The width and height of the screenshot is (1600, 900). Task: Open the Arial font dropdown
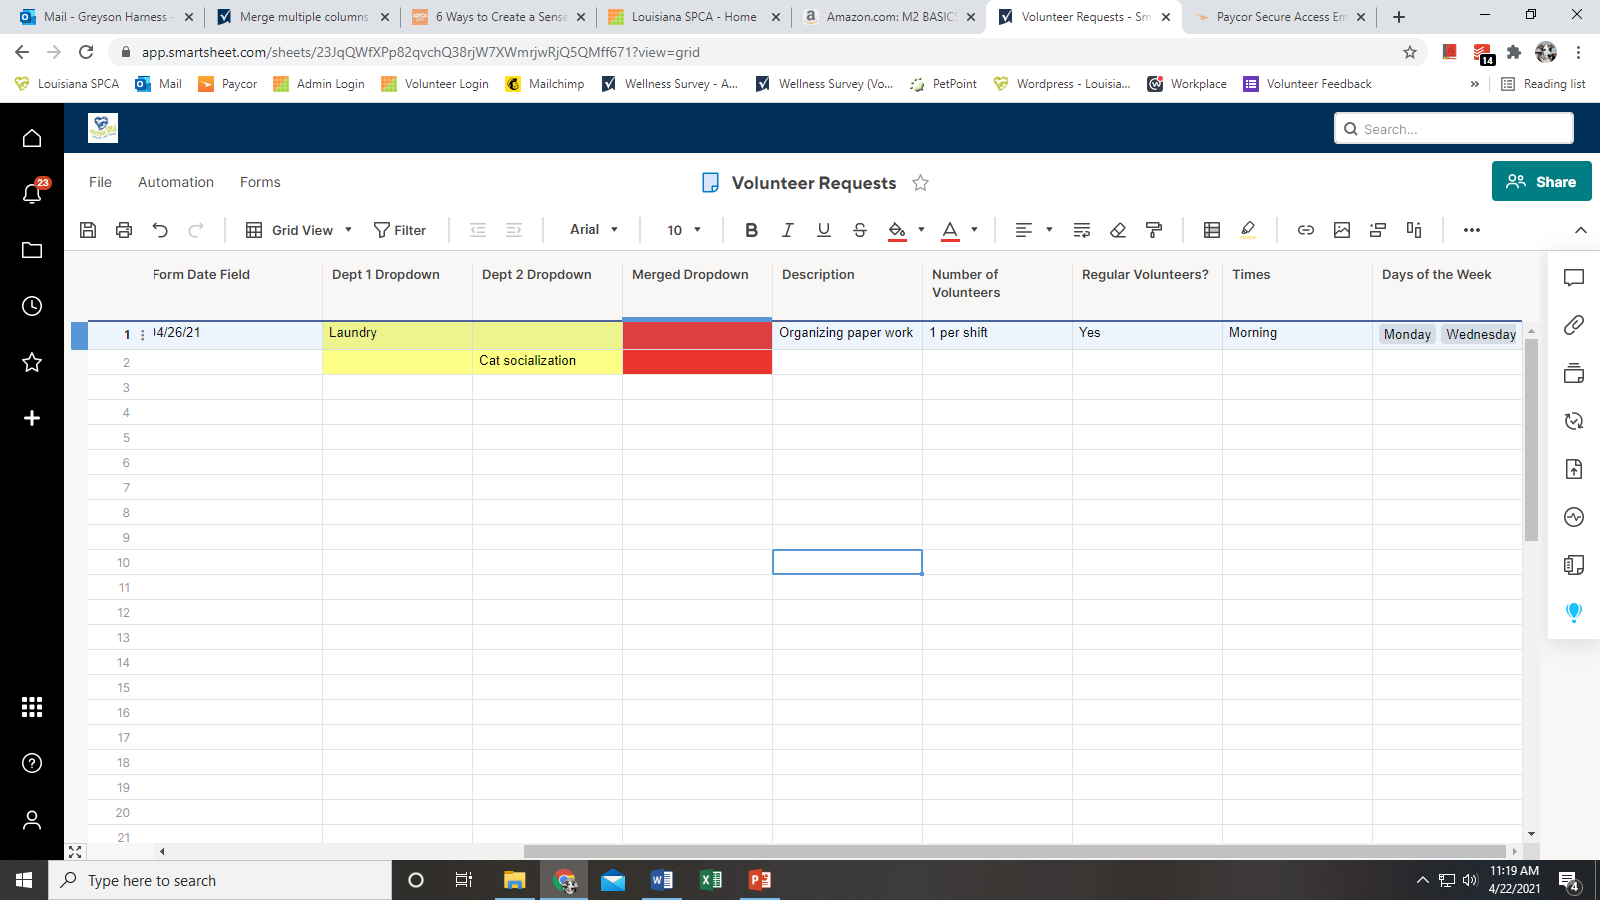(x=594, y=230)
